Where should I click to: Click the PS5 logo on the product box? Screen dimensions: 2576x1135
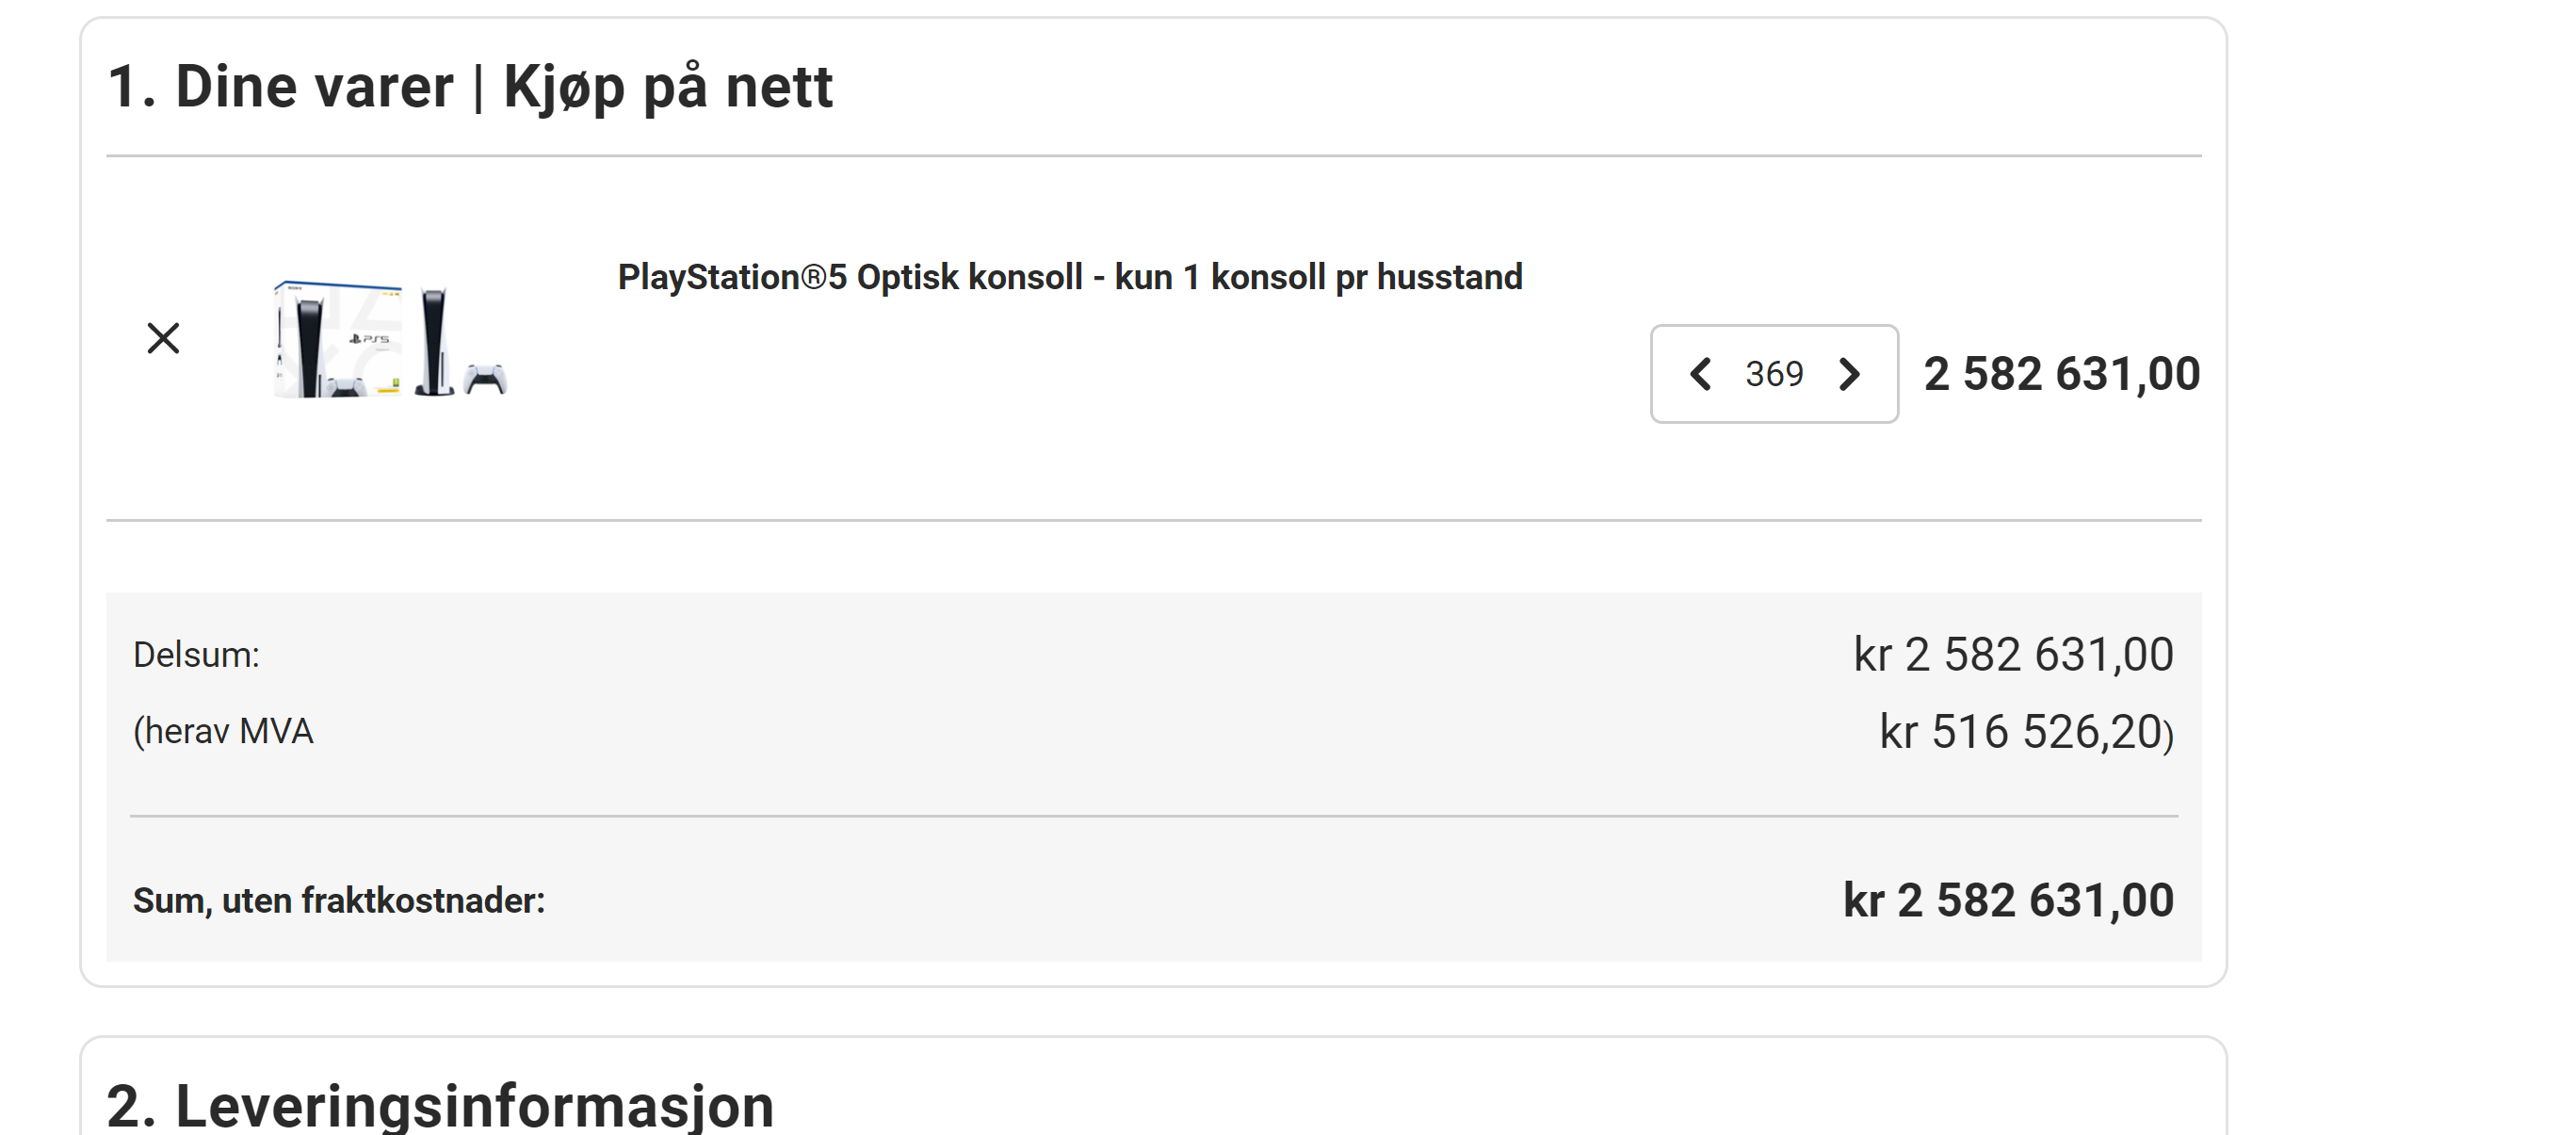pos(369,339)
